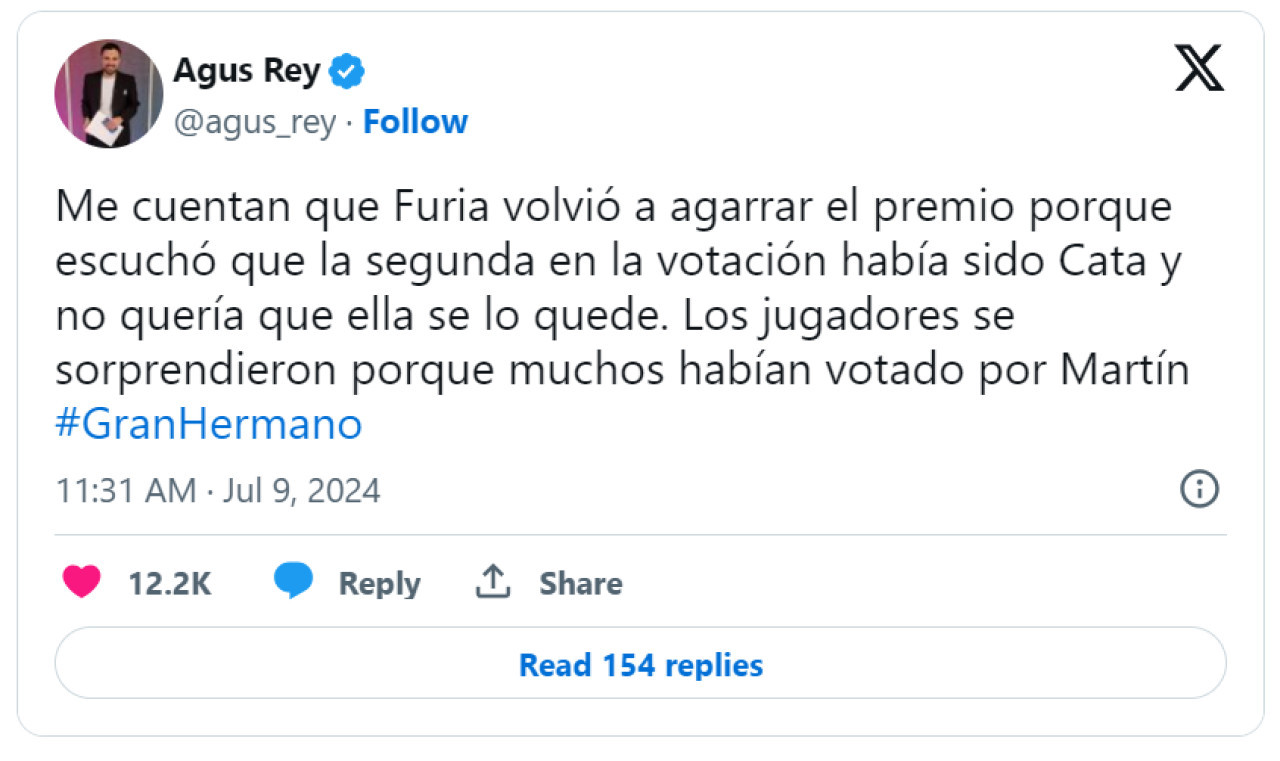1280x761 pixels.
Task: Click the Agus Rey display name
Action: 246,72
